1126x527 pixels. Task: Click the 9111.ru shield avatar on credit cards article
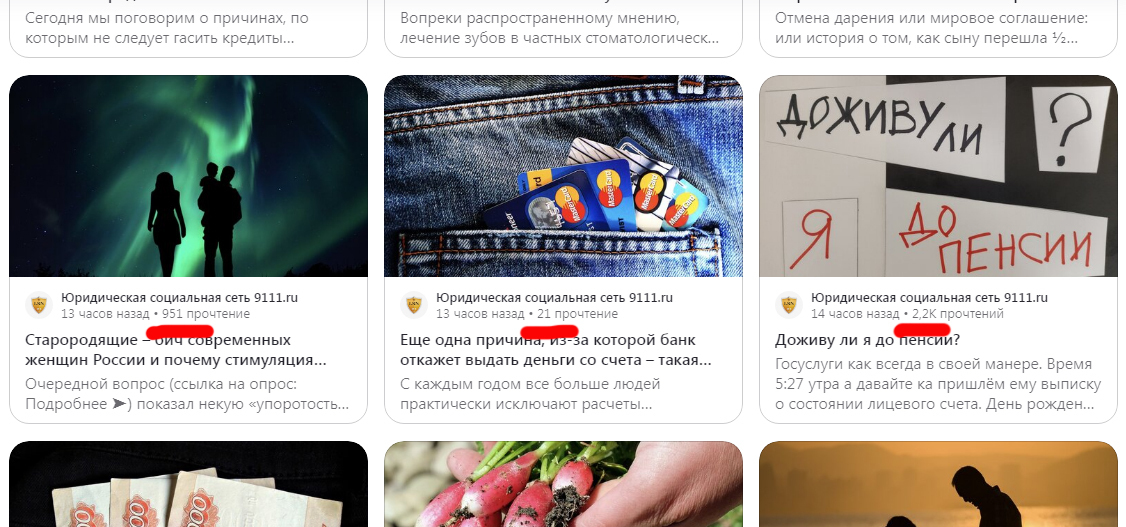(414, 305)
